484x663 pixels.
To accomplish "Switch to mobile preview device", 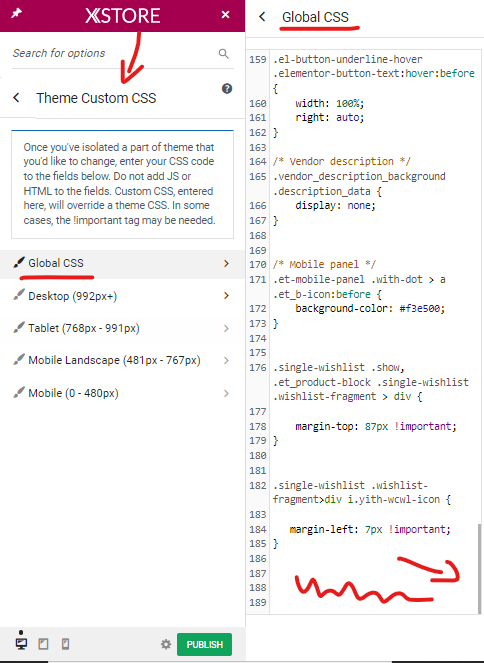I will pos(65,644).
